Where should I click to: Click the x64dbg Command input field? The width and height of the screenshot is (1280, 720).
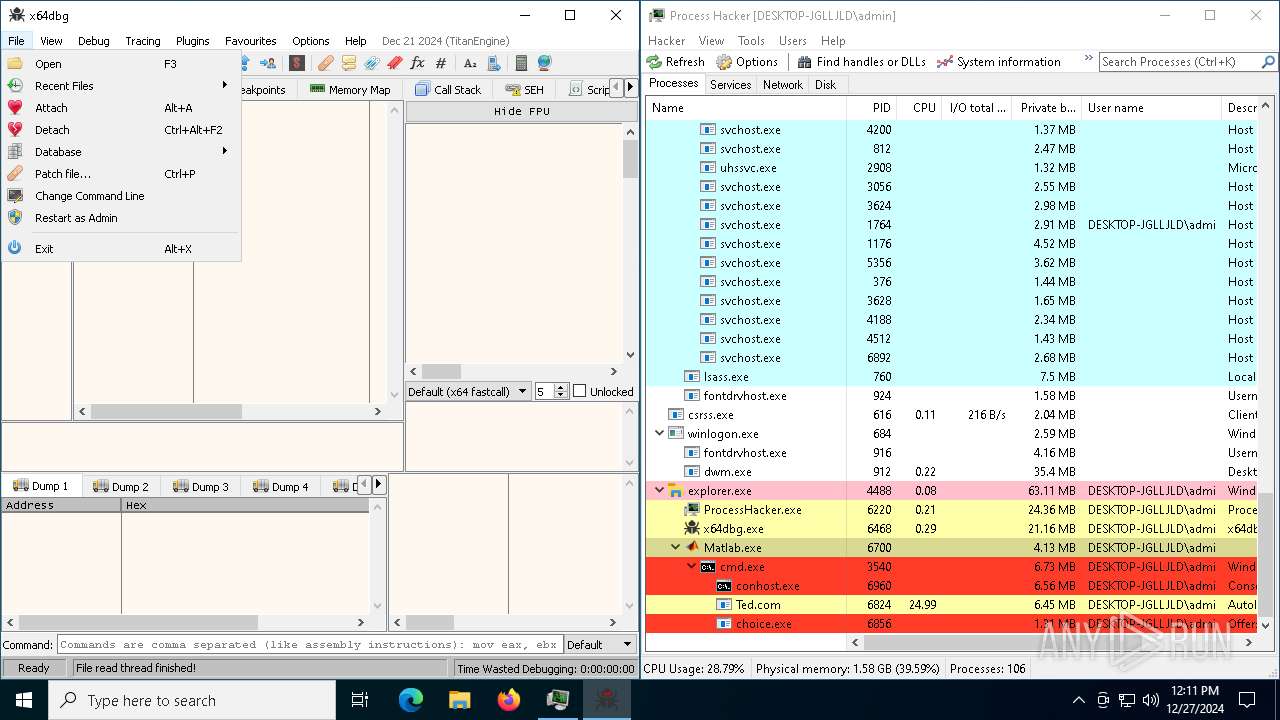[310, 645]
